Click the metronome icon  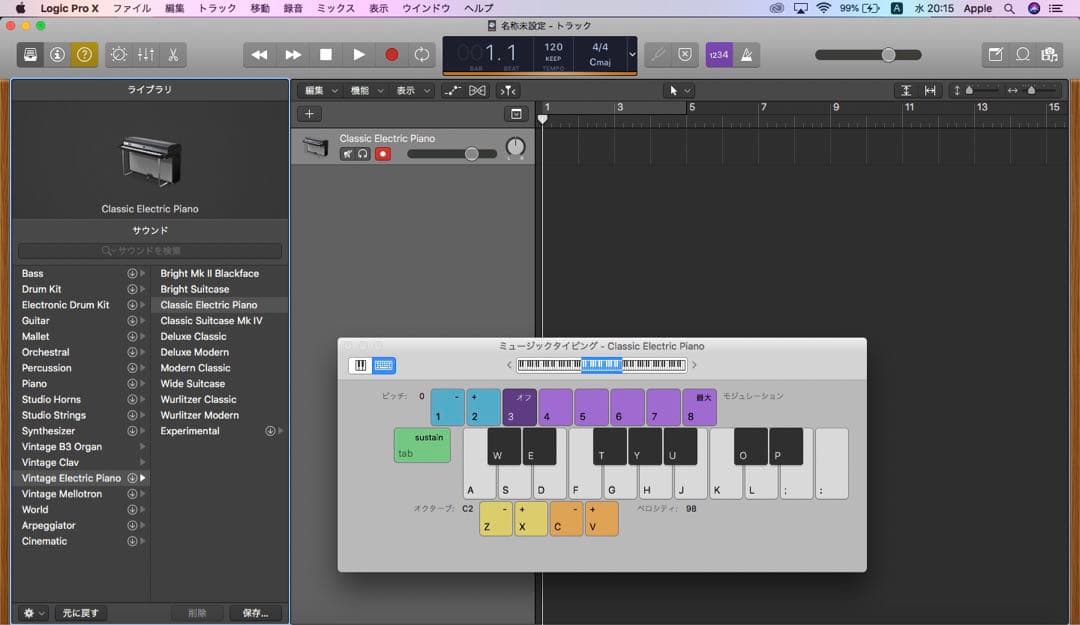coord(747,55)
